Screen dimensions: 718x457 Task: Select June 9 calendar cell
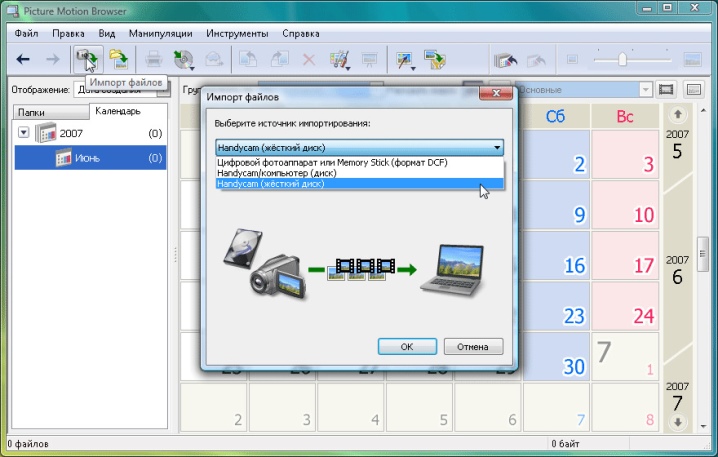coord(556,205)
